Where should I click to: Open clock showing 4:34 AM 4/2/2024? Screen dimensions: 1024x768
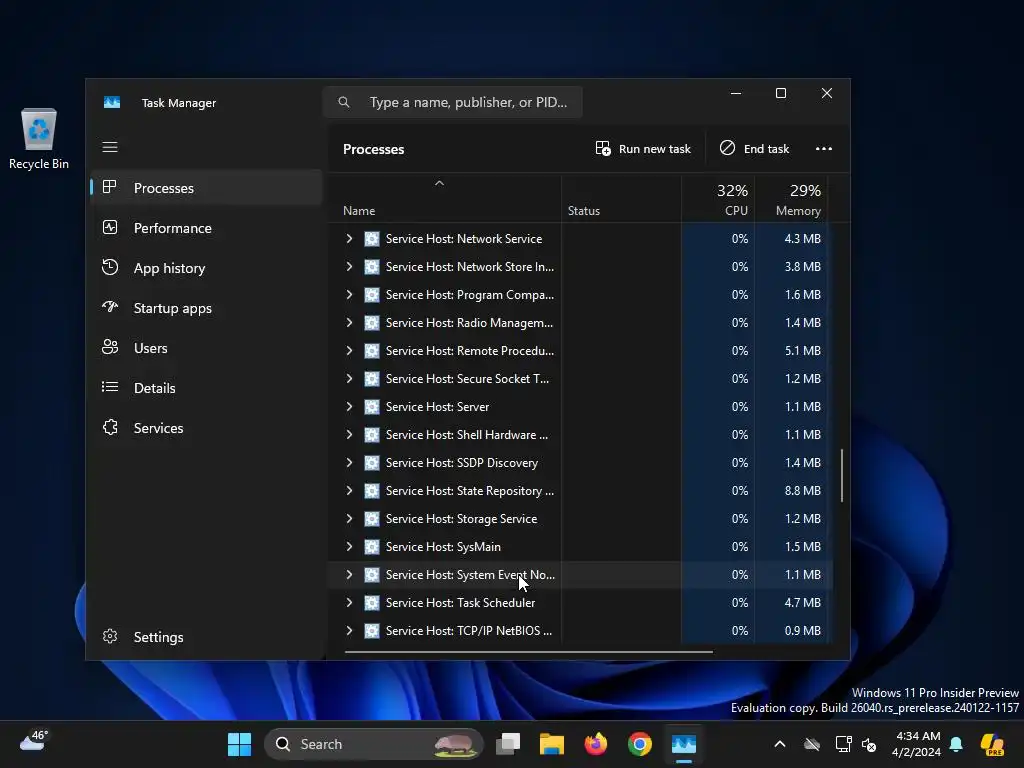tap(916, 744)
